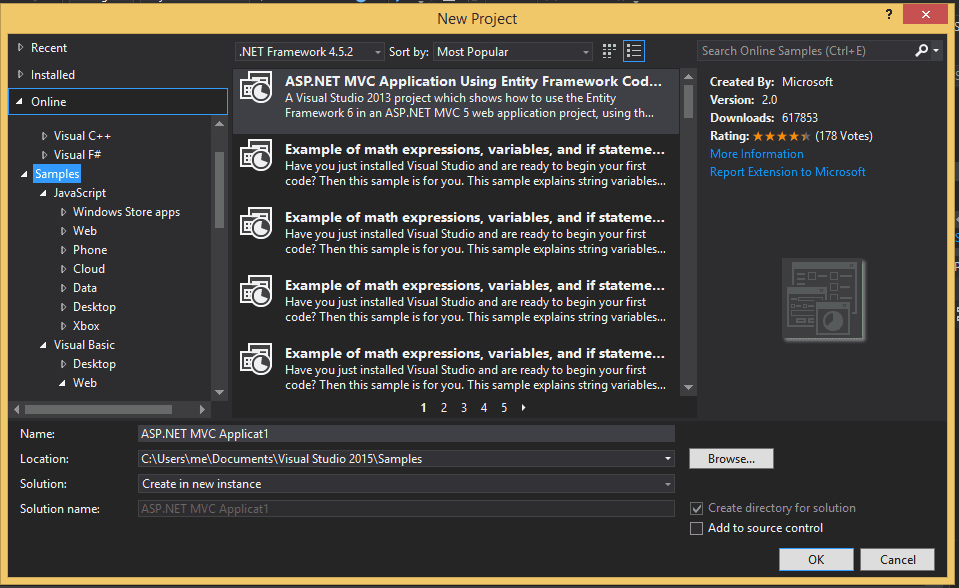
Task: Open the Sort by Most Popular dropdown
Action: [x=514, y=51]
